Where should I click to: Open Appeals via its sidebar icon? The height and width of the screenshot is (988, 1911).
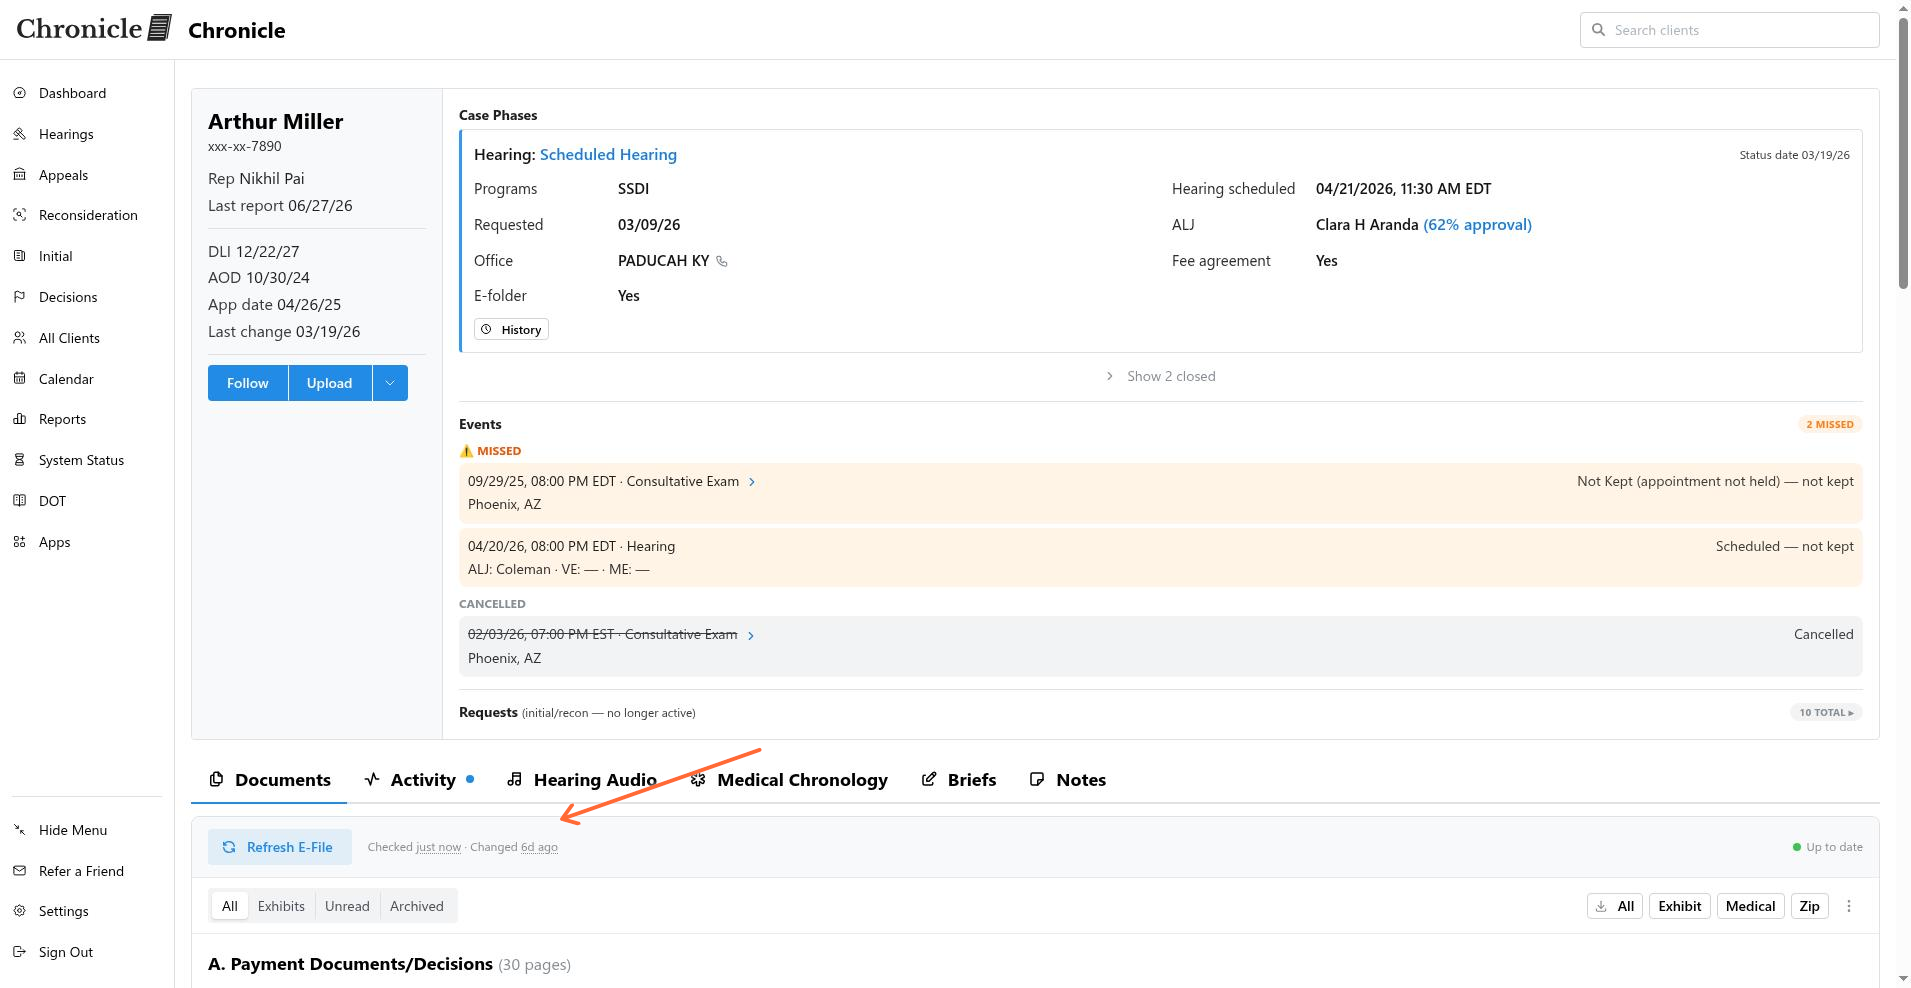tap(19, 175)
